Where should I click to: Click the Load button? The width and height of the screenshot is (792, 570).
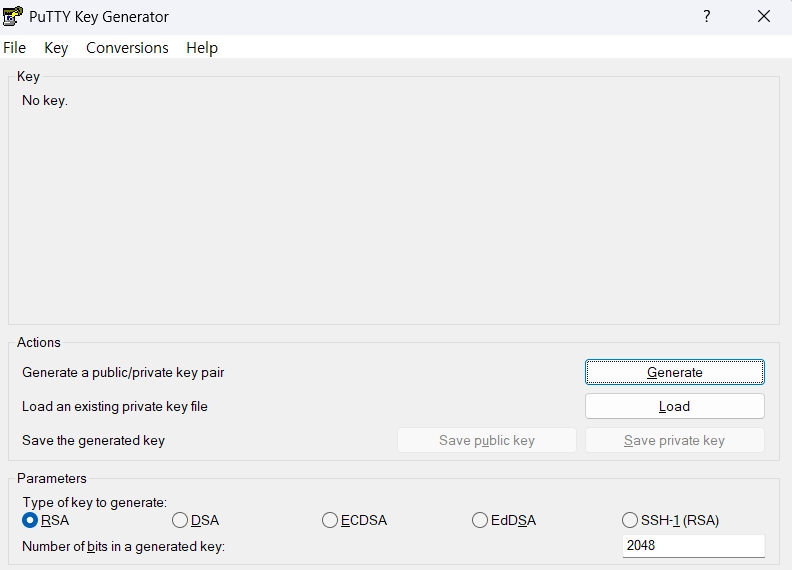pyautogui.click(x=675, y=406)
